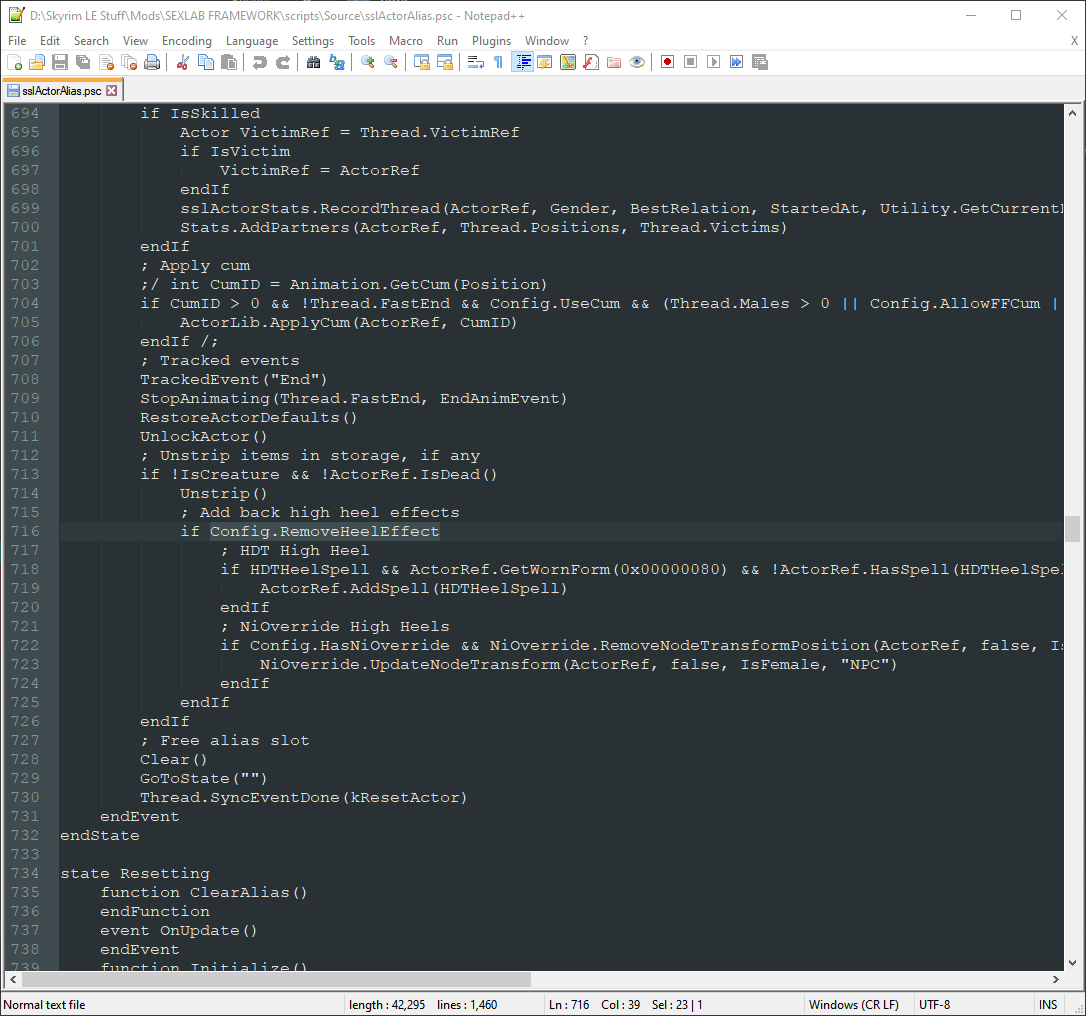The height and width of the screenshot is (1016, 1086).
Task: Toggle file monitoring eye icon
Action: (x=637, y=62)
